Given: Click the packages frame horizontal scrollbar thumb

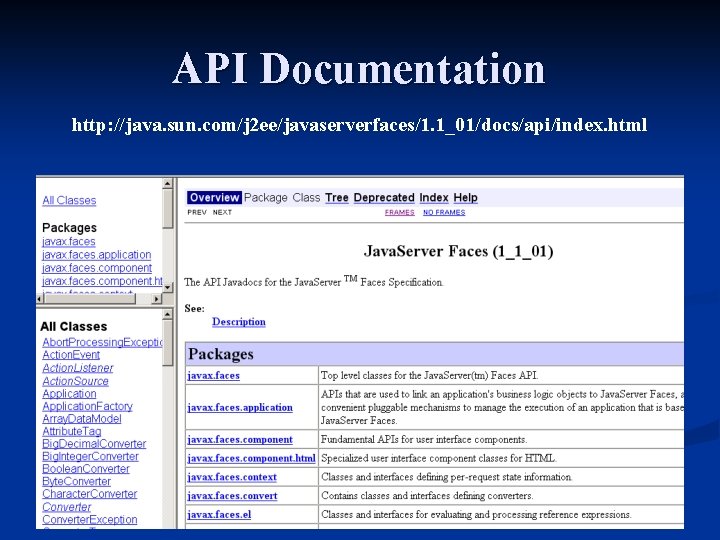Looking at the screenshot, I should (x=90, y=298).
